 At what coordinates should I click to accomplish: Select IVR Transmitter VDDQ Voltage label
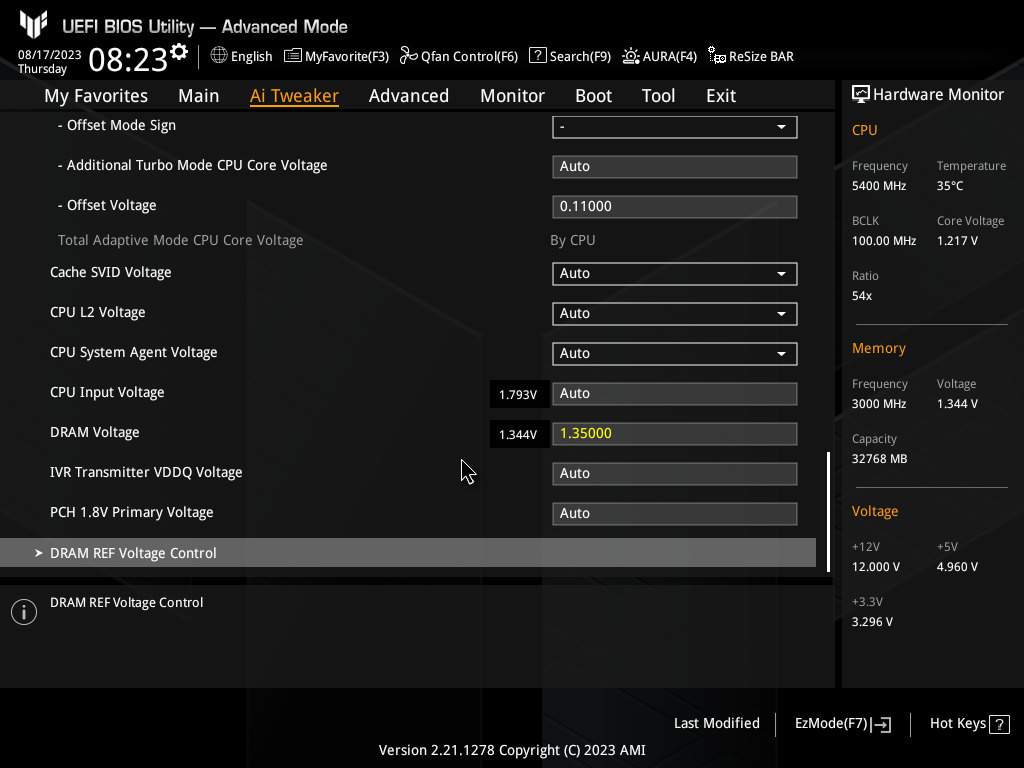[x=146, y=472]
